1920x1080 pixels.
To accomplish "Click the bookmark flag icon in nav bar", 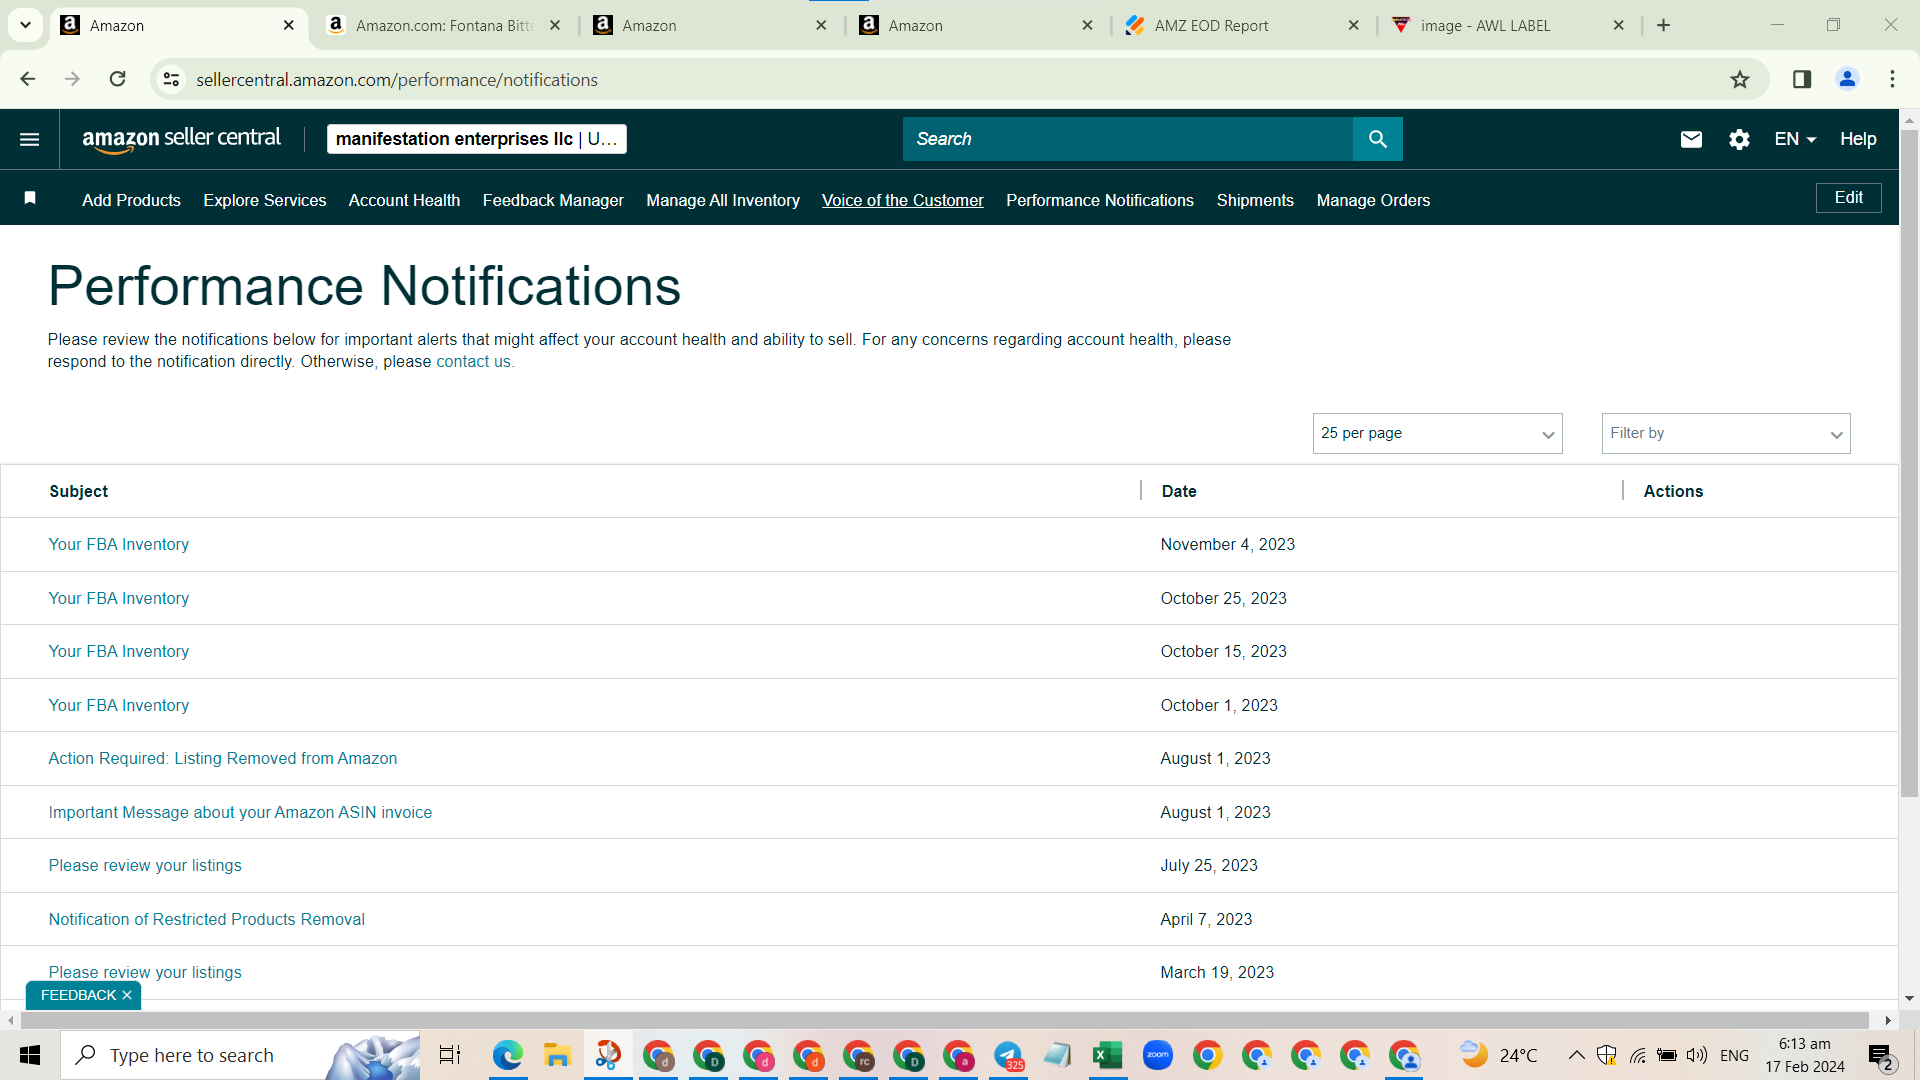I will (30, 198).
